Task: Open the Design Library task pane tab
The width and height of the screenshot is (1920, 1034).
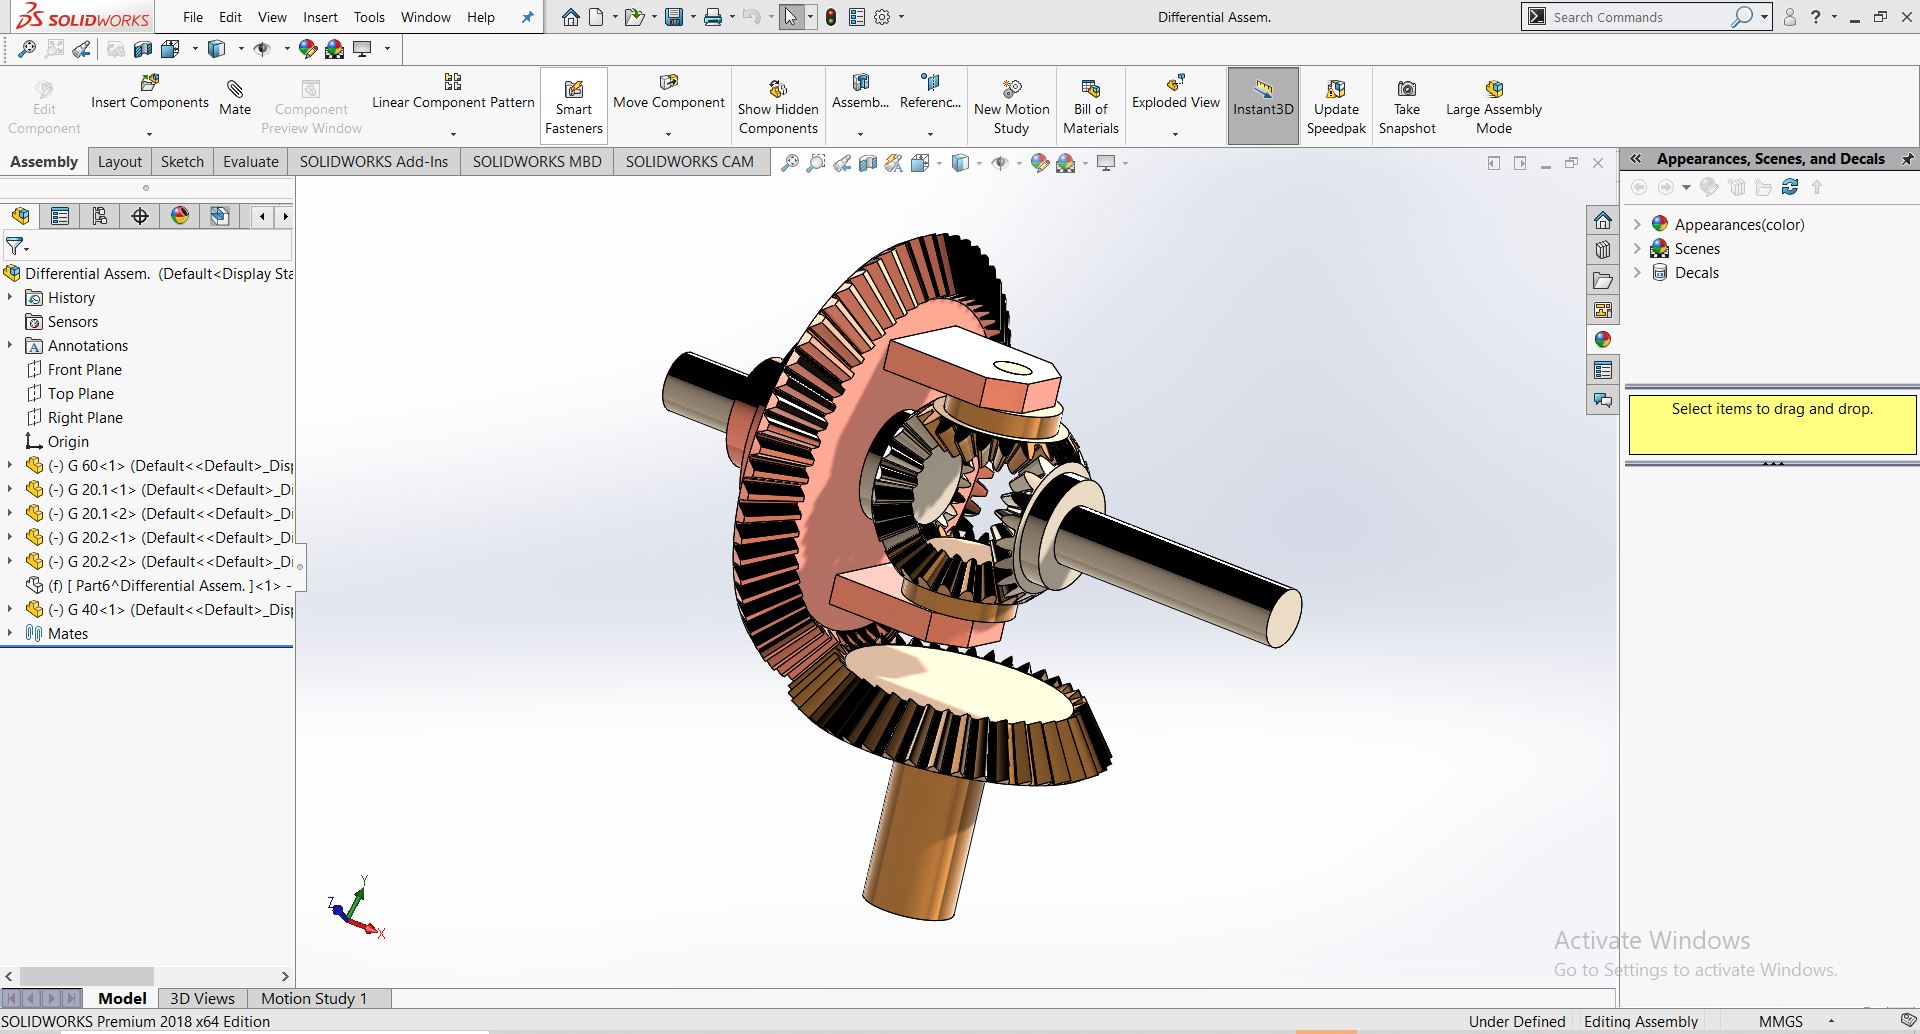Action: [x=1603, y=250]
